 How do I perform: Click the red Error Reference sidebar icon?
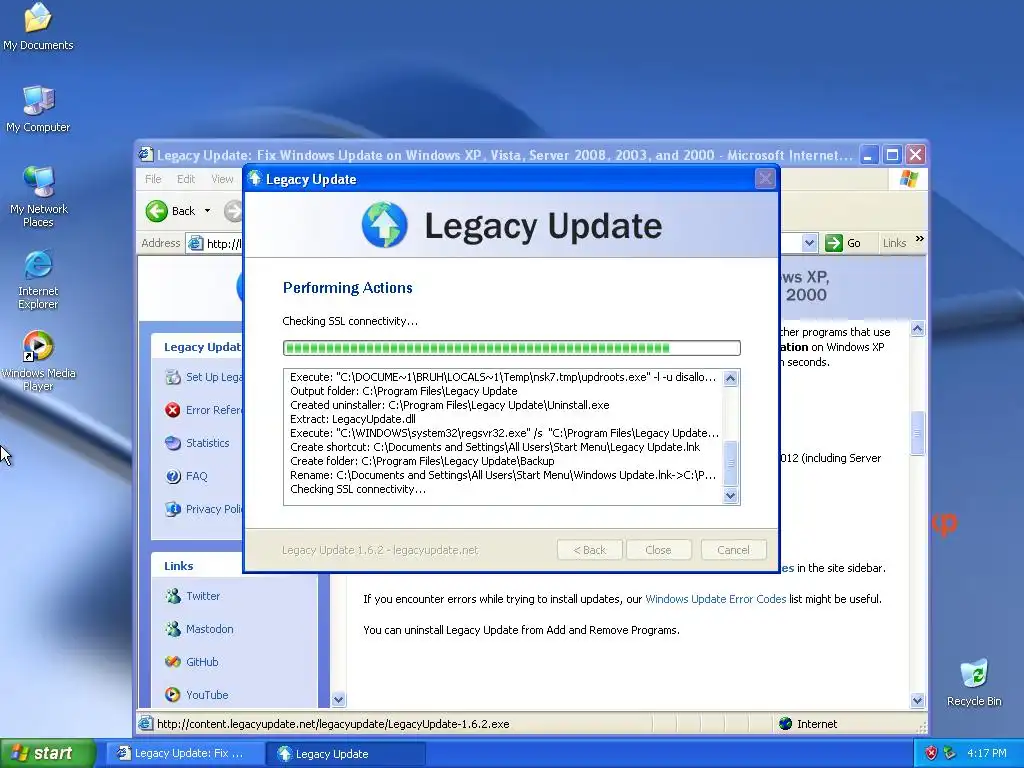click(172, 409)
